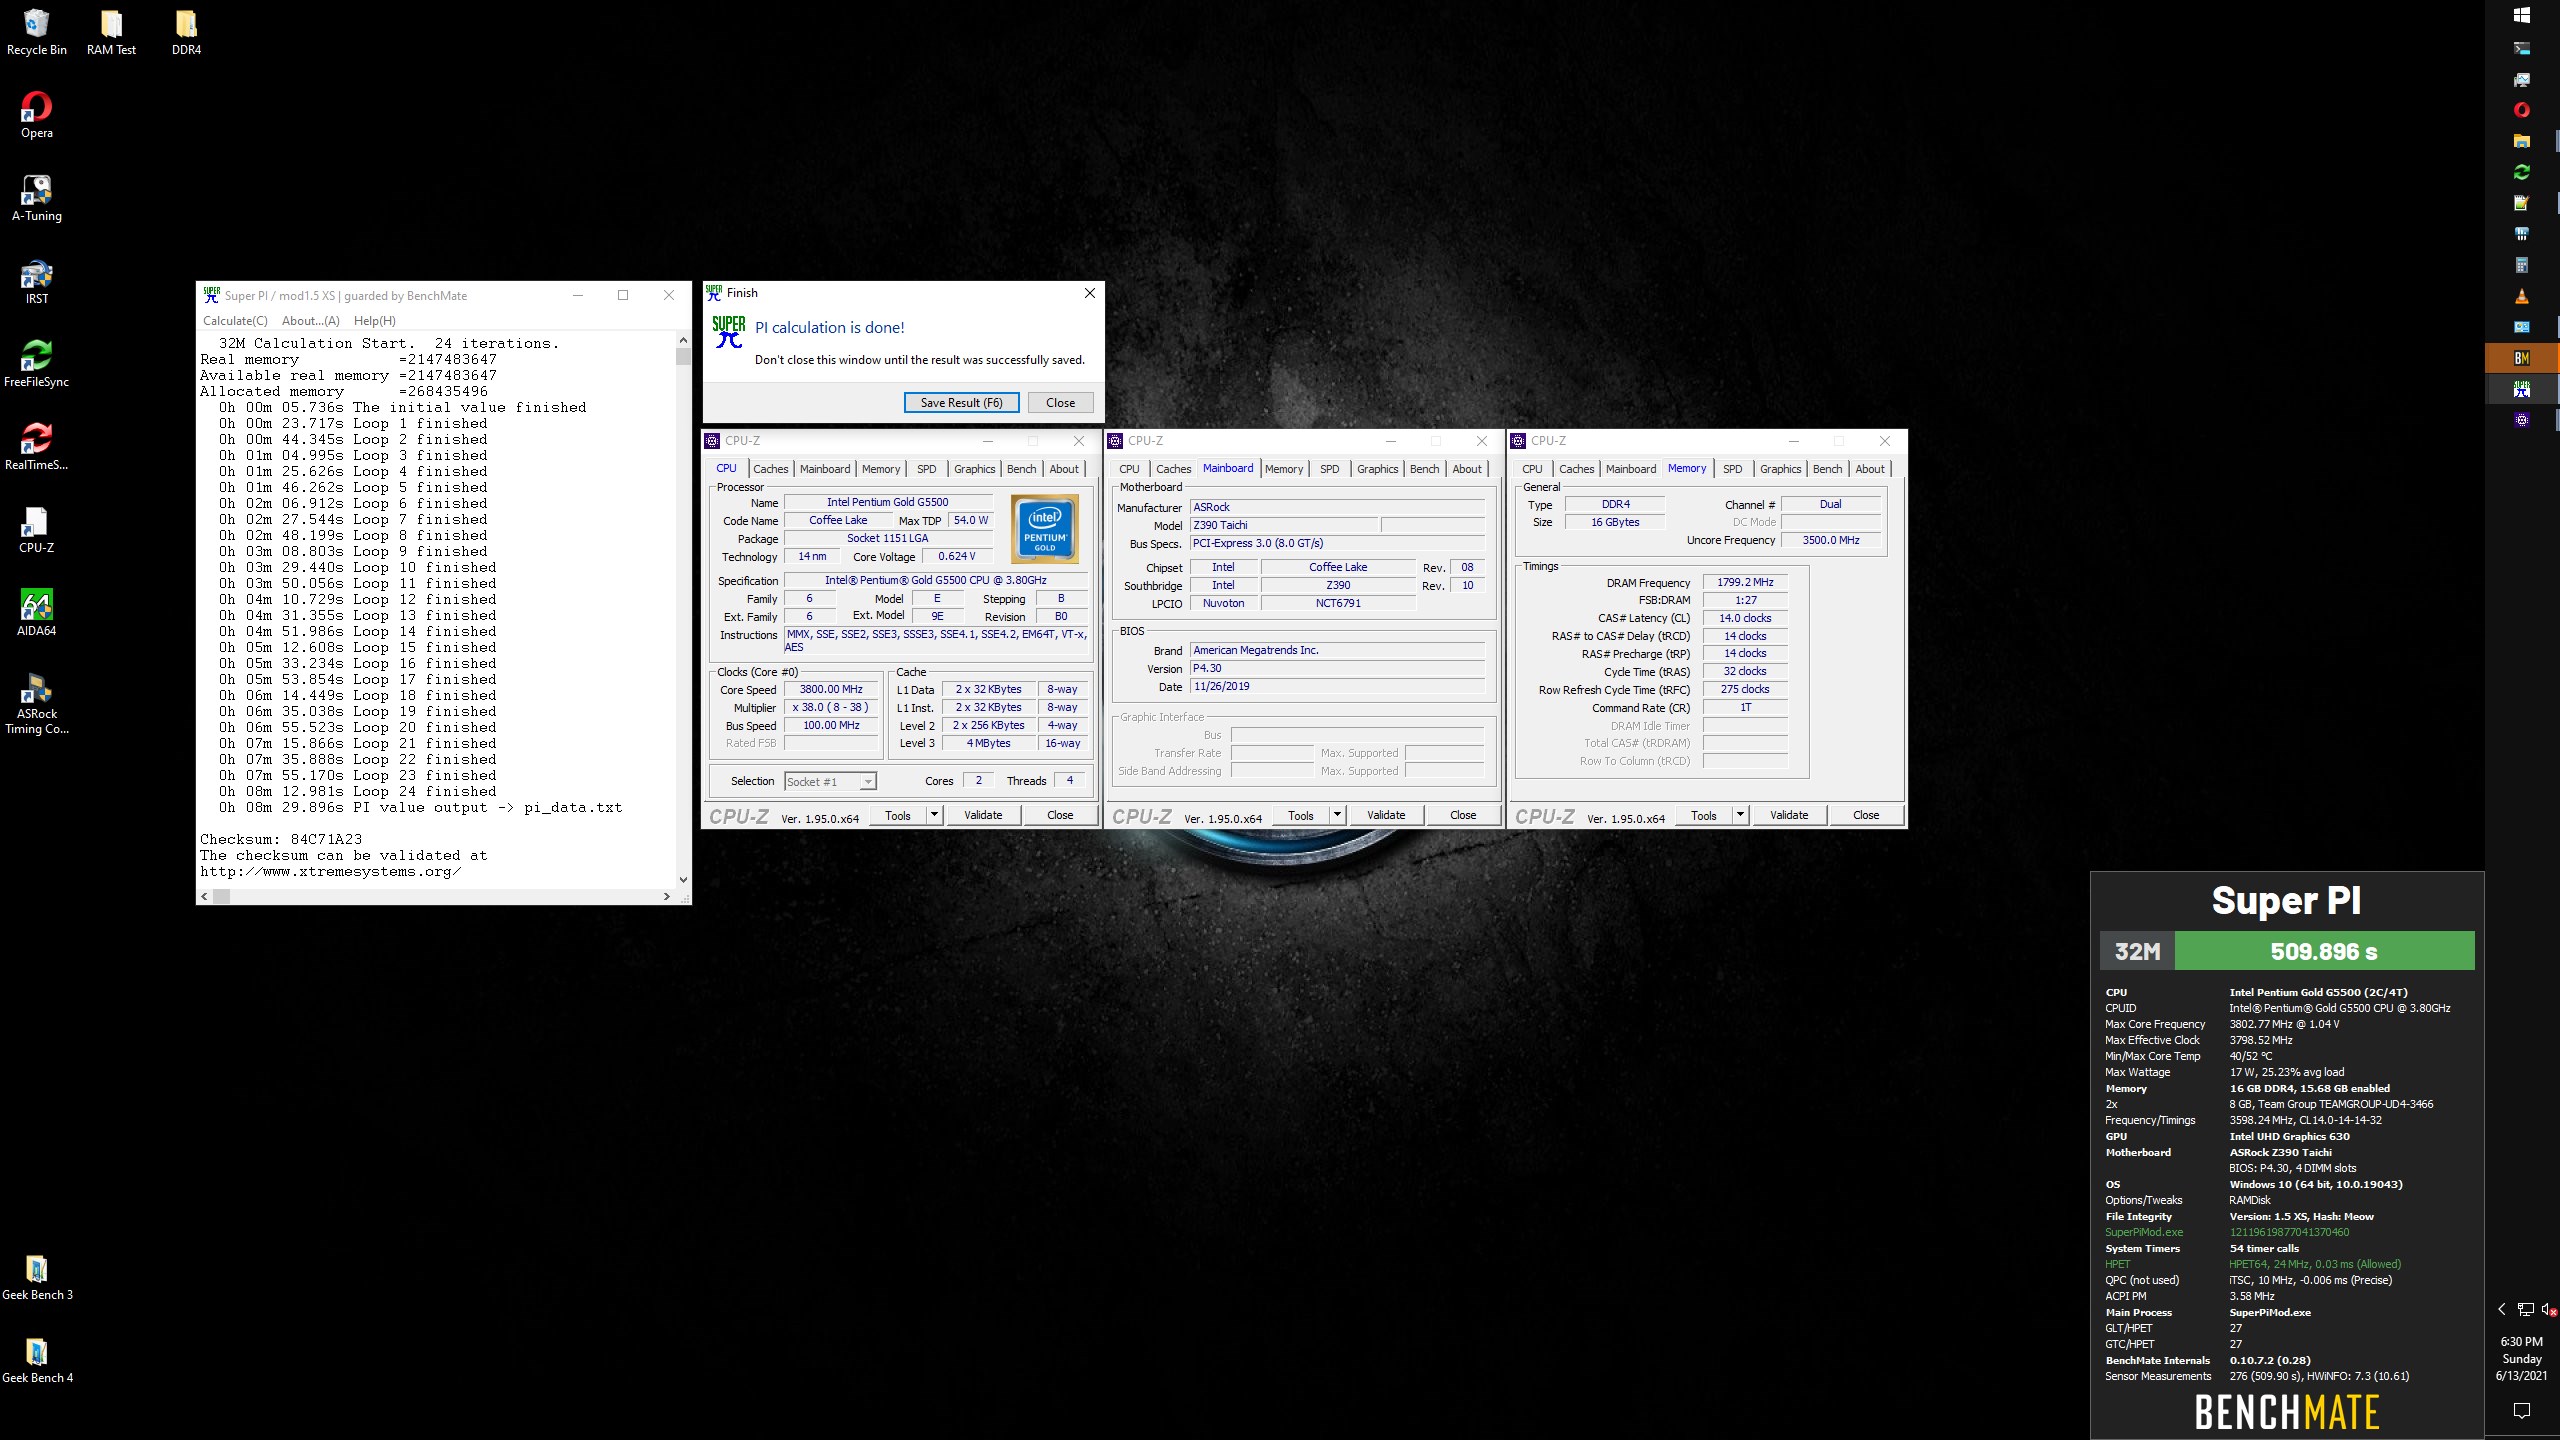
Task: Open the RAM Test folder on desktop
Action: [x=111, y=32]
